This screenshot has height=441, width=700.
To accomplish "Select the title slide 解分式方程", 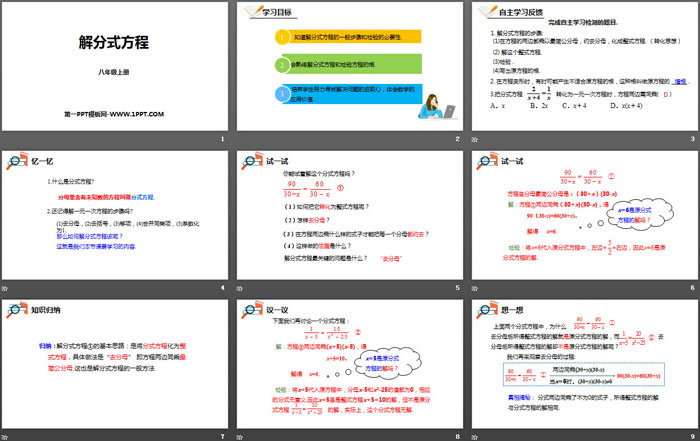I will [x=115, y=66].
